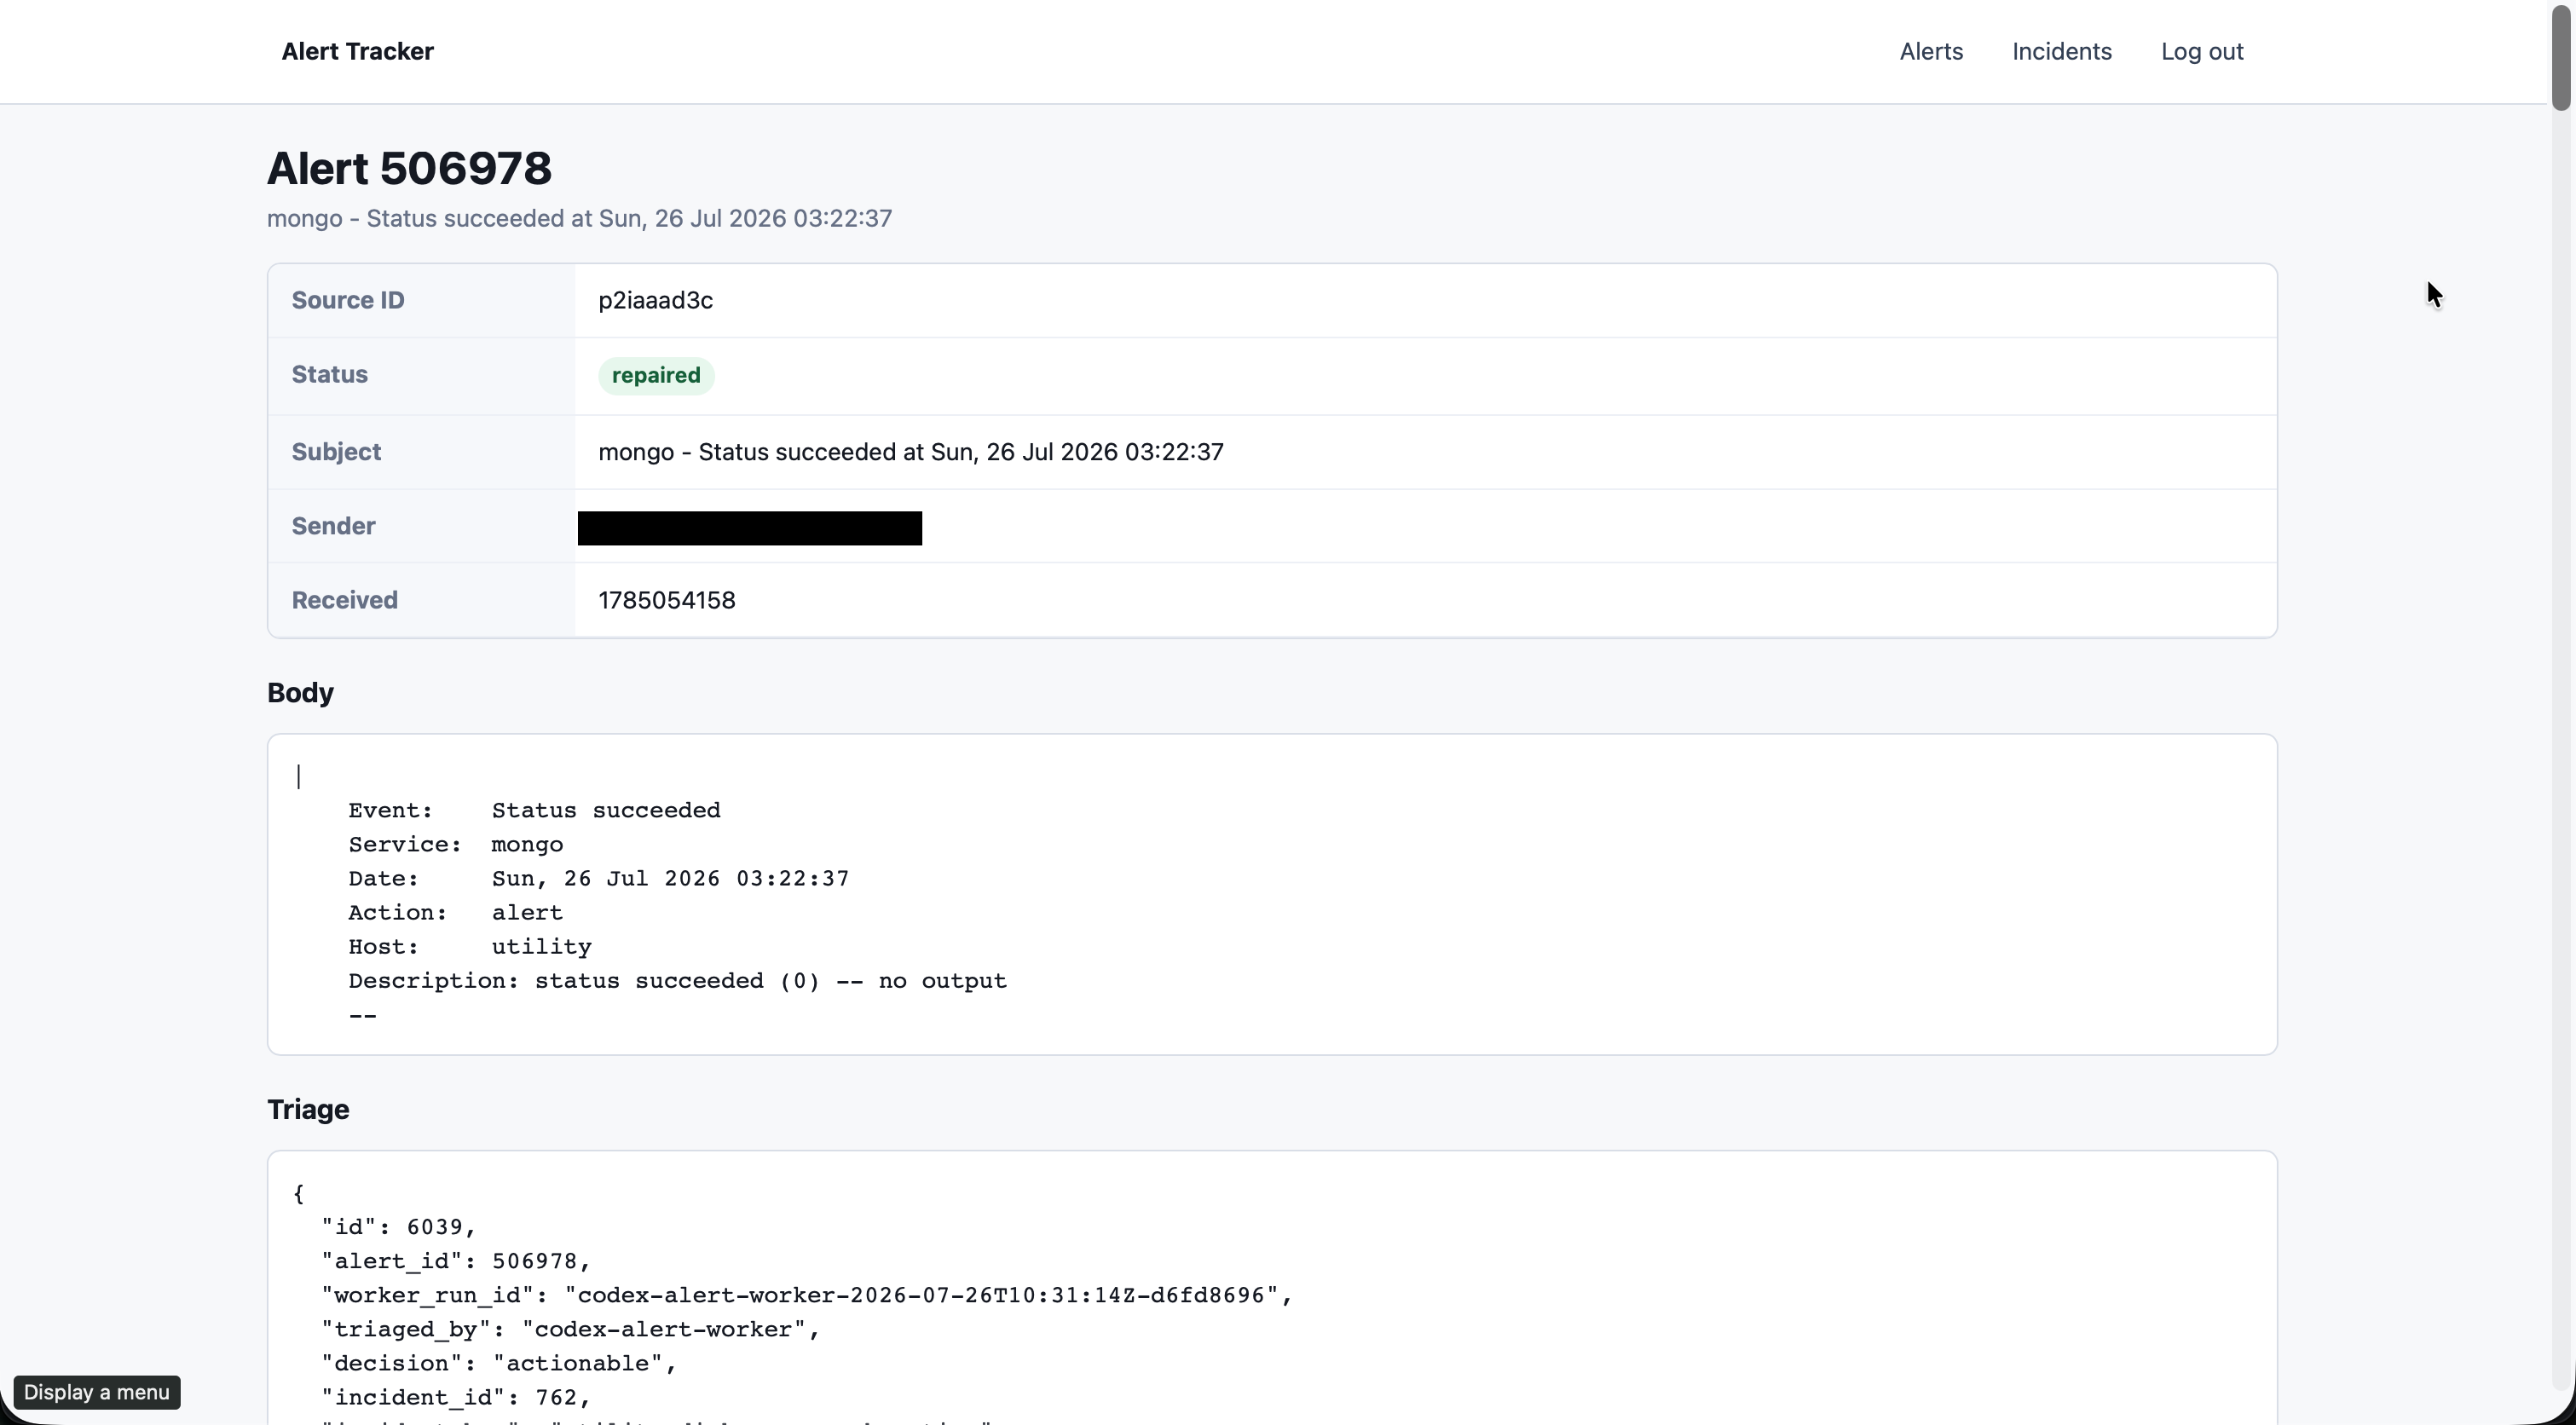Go to the Alerts page
Viewport: 2576px width, 1425px height.
click(x=1931, y=51)
